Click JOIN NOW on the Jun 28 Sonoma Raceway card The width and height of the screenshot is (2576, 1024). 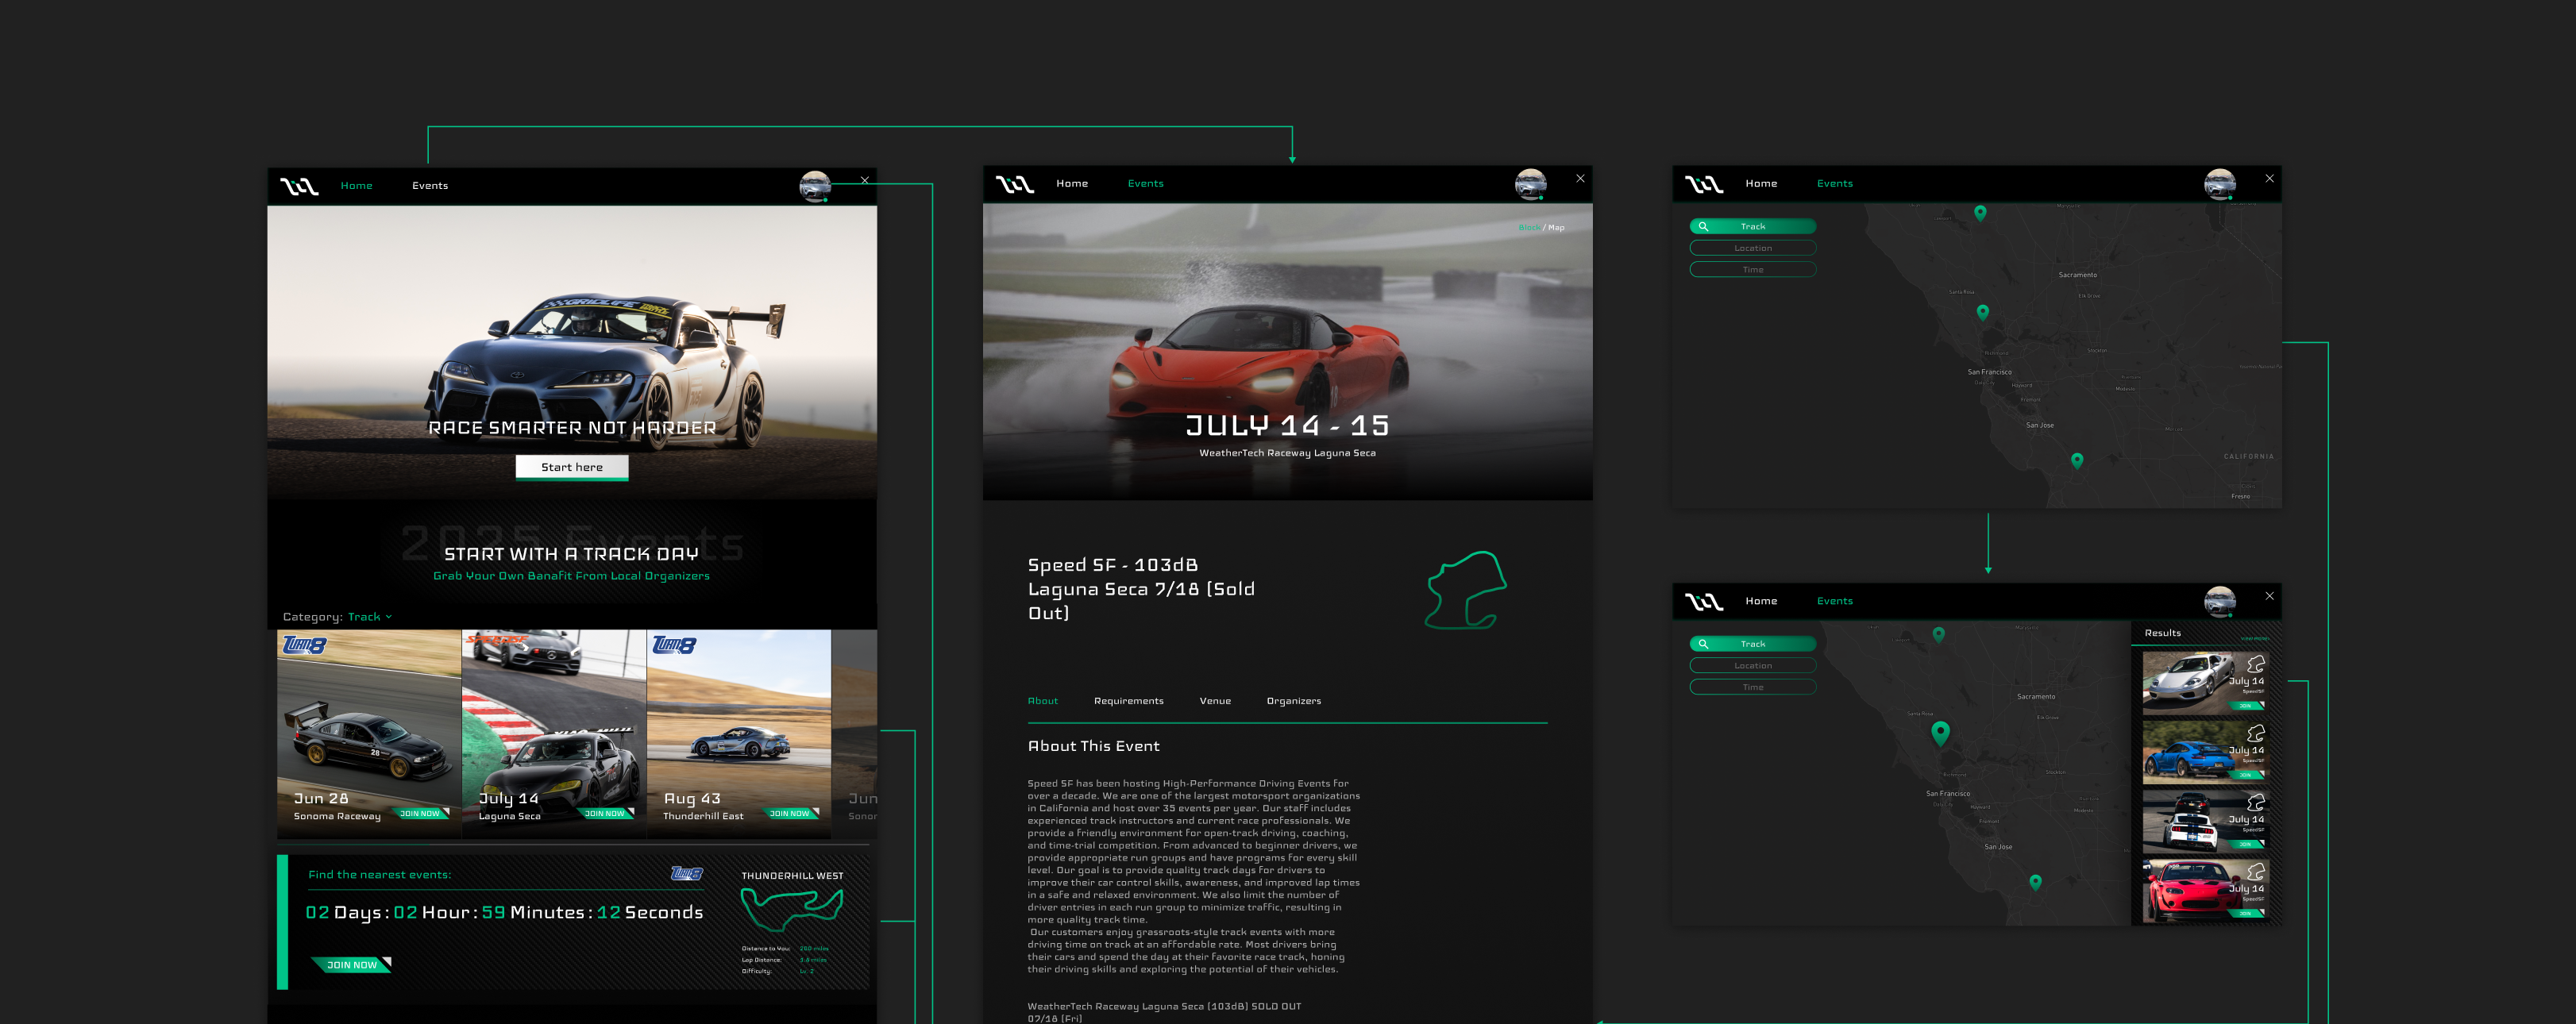click(420, 814)
